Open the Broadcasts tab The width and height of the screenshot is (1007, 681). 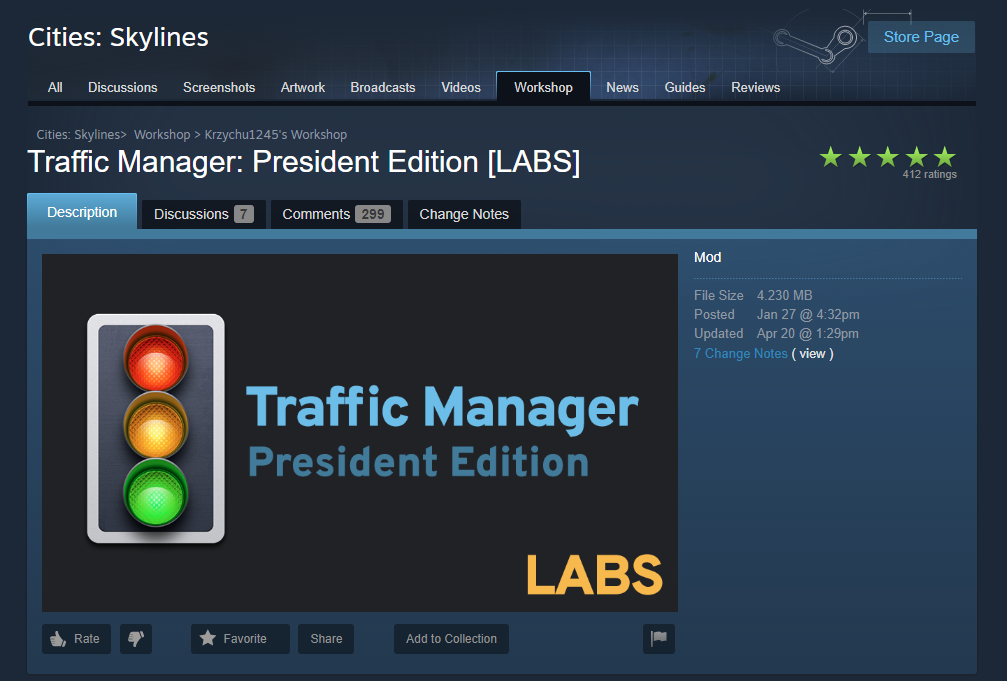(383, 87)
